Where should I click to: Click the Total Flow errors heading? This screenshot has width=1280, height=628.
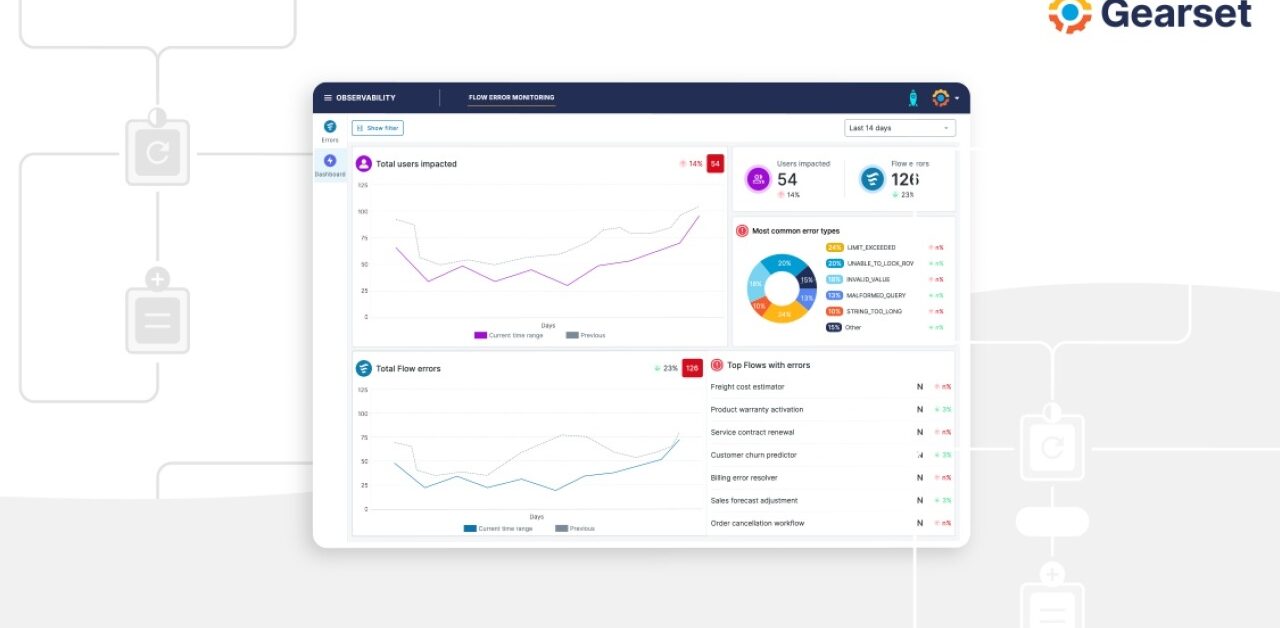point(408,368)
